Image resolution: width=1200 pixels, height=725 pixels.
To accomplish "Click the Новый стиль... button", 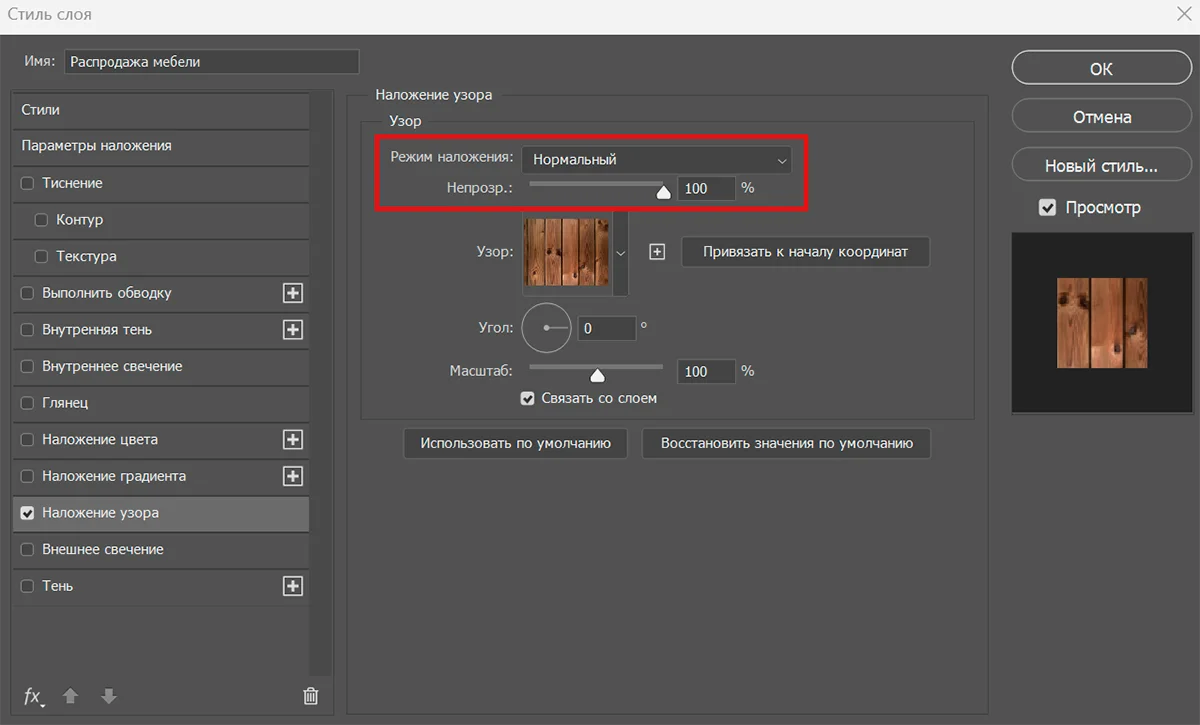I will [1101, 165].
